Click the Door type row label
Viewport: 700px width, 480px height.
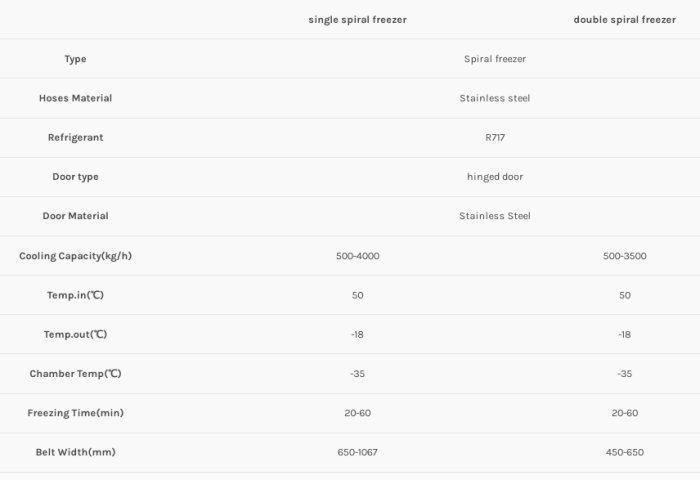pos(75,177)
